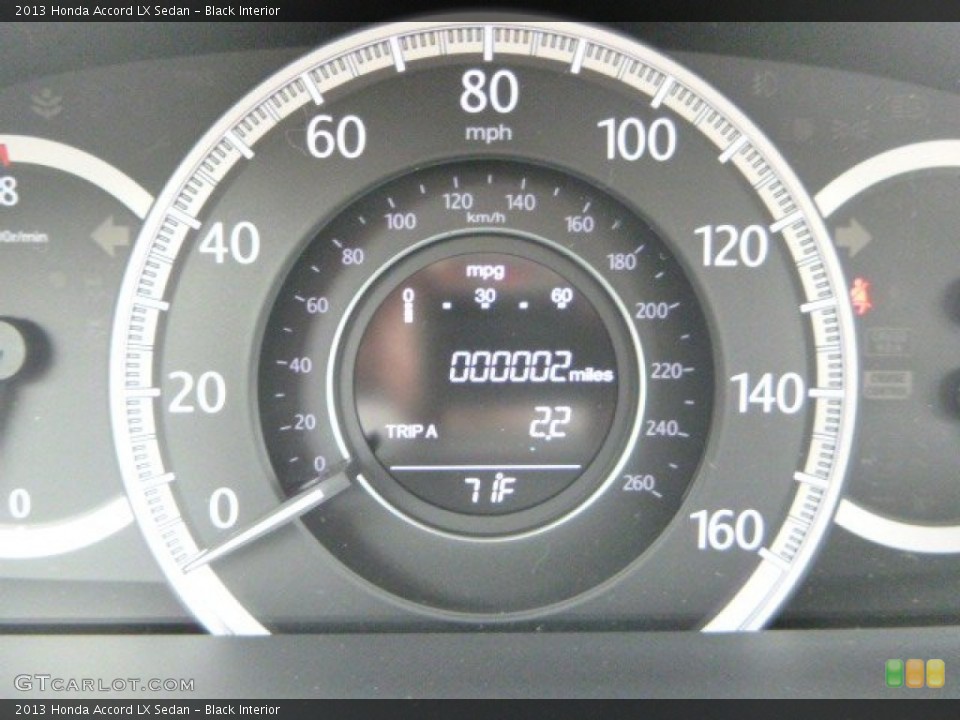The image size is (960, 720).
Task: Click the large 20 on the mph scale
Action: click(x=197, y=392)
